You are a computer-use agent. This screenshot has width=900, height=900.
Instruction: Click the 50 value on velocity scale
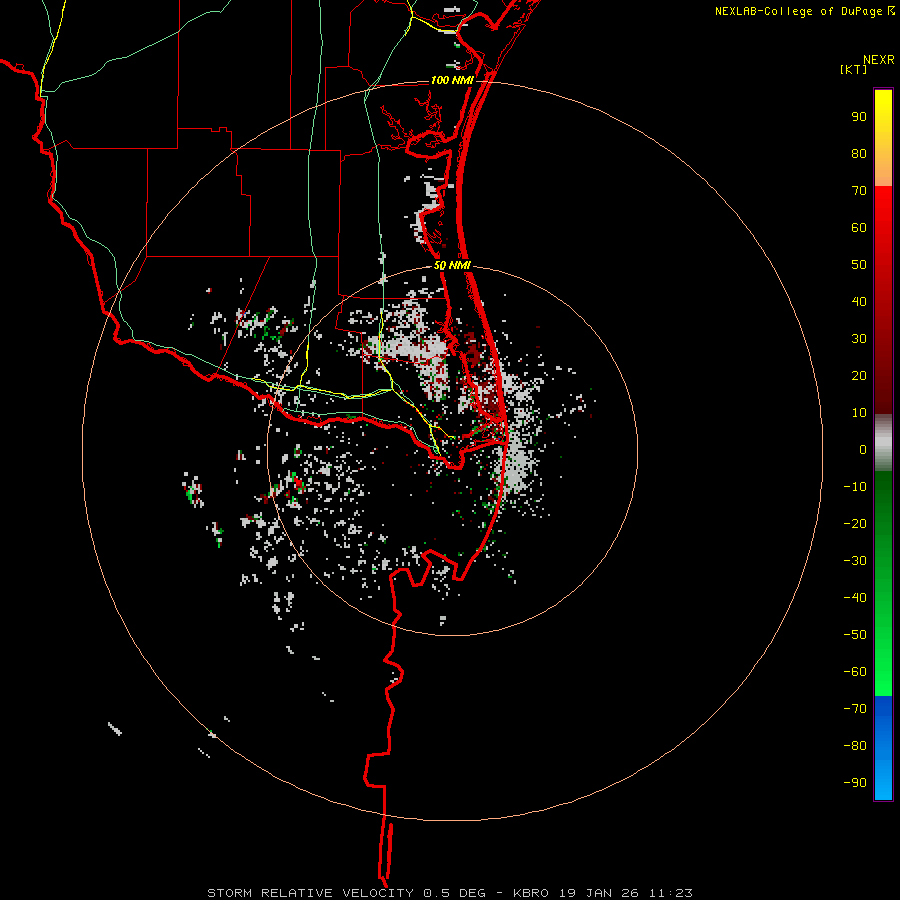tap(859, 265)
